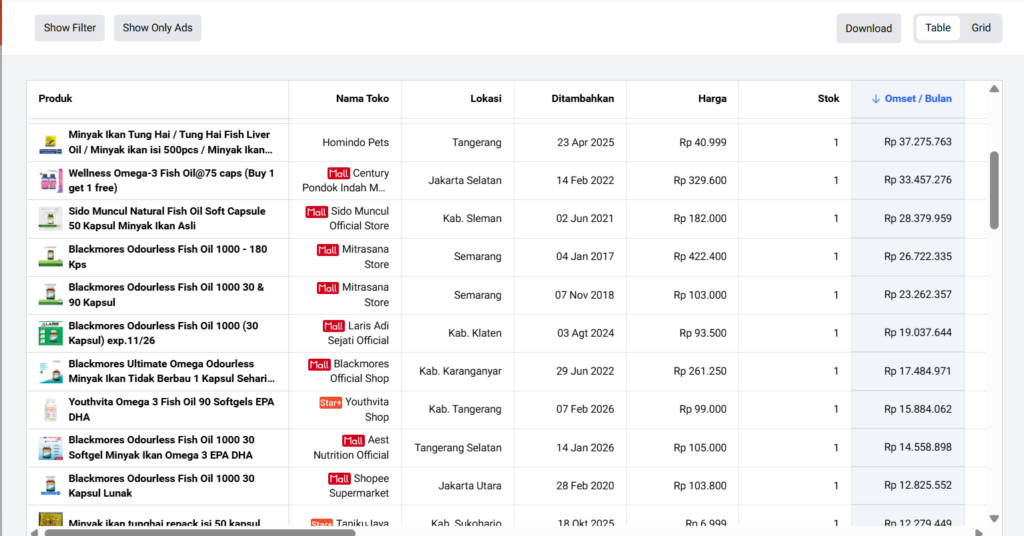Select location Kab. Sleman

click(x=472, y=219)
